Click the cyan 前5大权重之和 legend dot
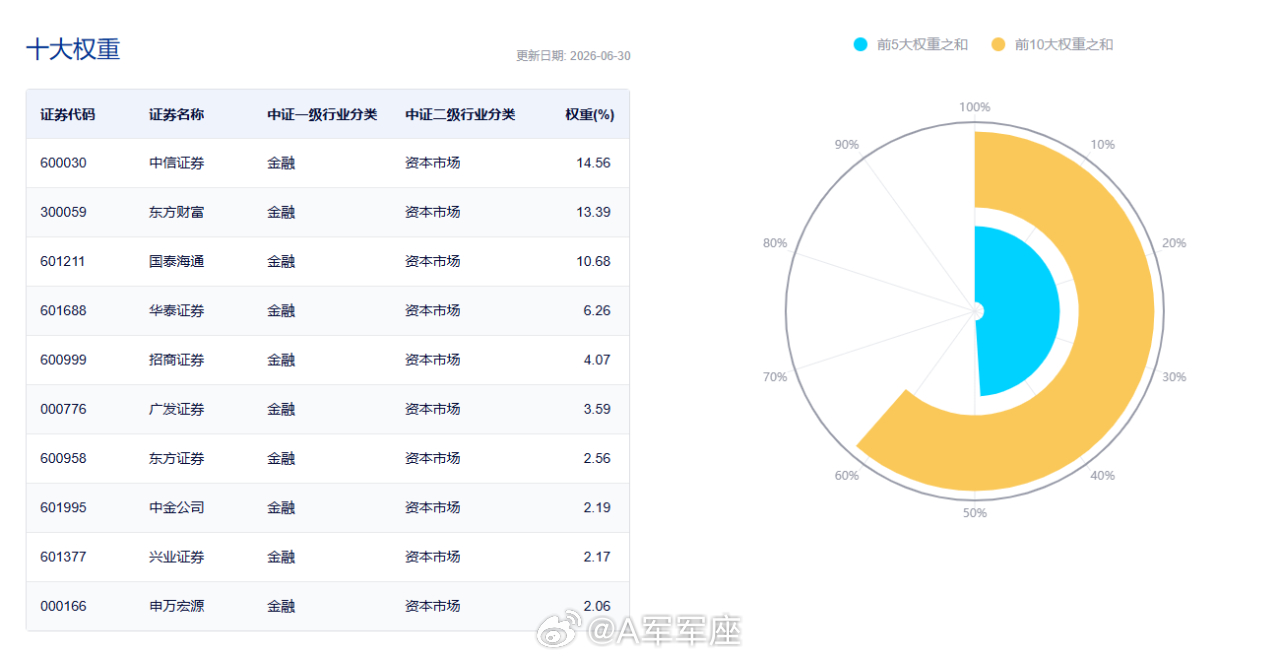The width and height of the screenshot is (1280, 661). (861, 44)
